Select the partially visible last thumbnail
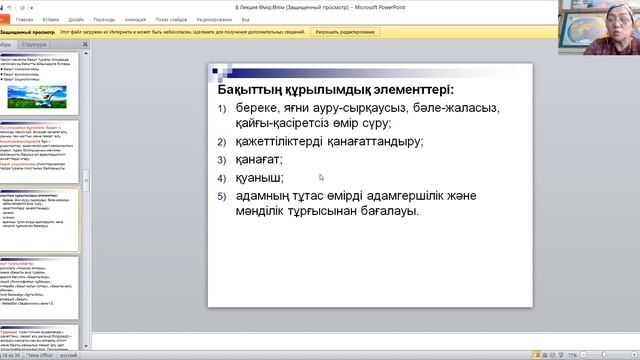Viewport: 640px width, 360px height. (x=39, y=338)
